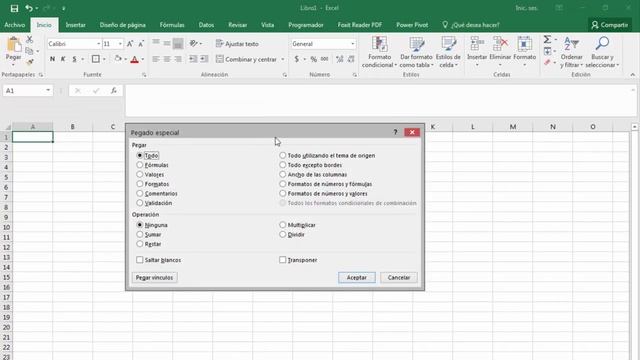Viewport: 640px width, 360px height.
Task: Select the Sumar operation
Action: coord(140,234)
